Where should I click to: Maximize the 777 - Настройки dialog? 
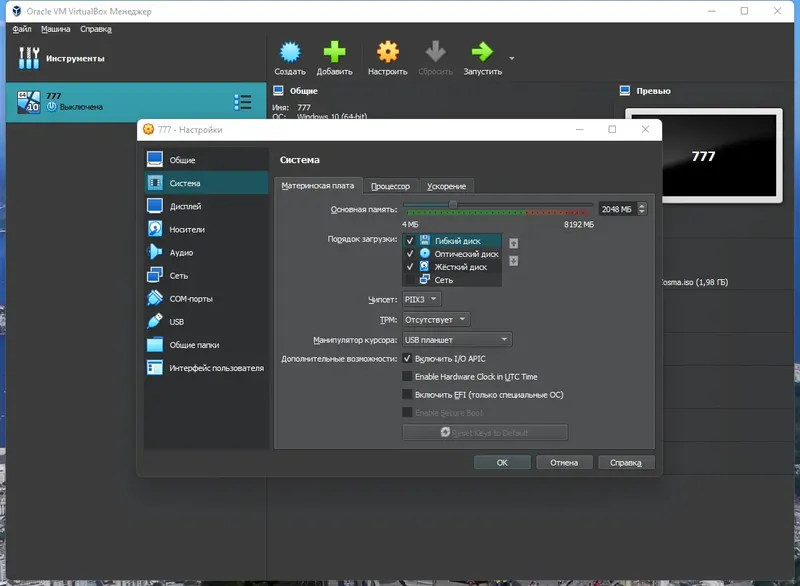click(x=612, y=130)
